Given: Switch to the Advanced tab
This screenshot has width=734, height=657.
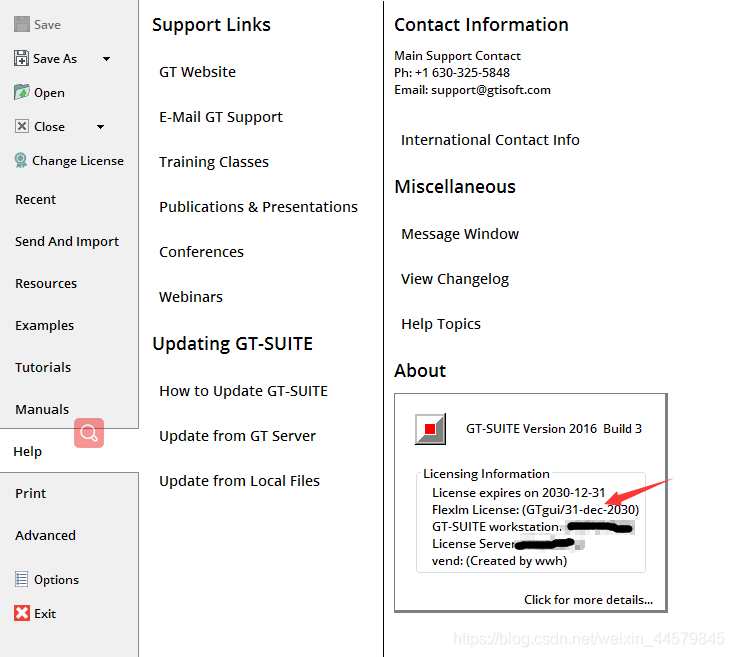Looking at the screenshot, I should tap(46, 536).
